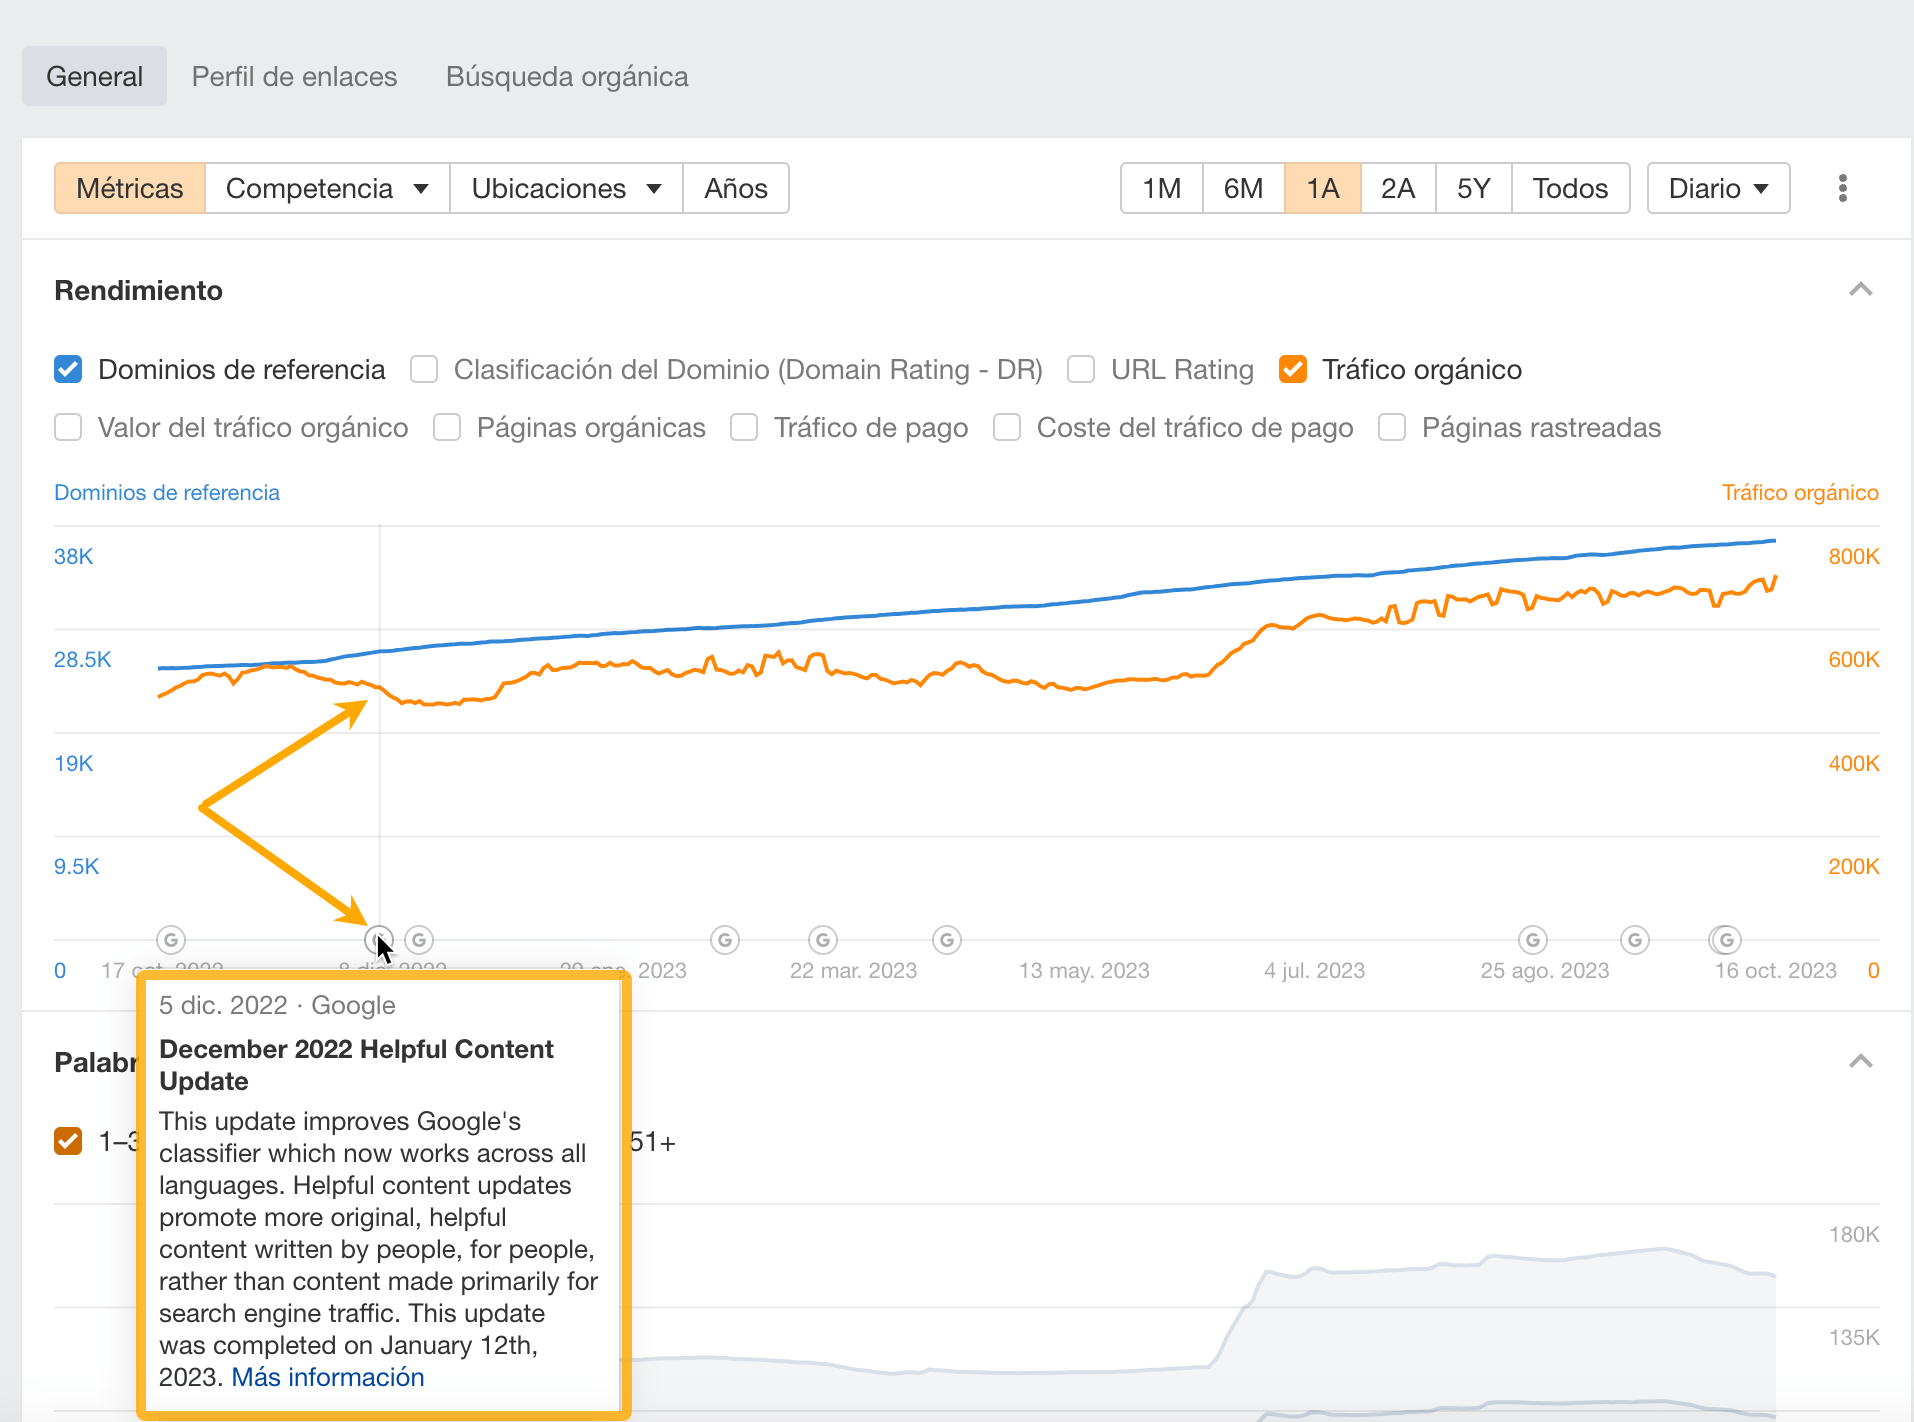
Task: Enable the URL Rating checkbox
Action: [x=1081, y=369]
